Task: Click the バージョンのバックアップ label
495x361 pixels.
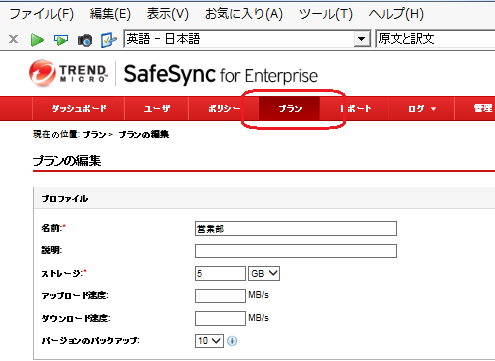Action: point(90,341)
